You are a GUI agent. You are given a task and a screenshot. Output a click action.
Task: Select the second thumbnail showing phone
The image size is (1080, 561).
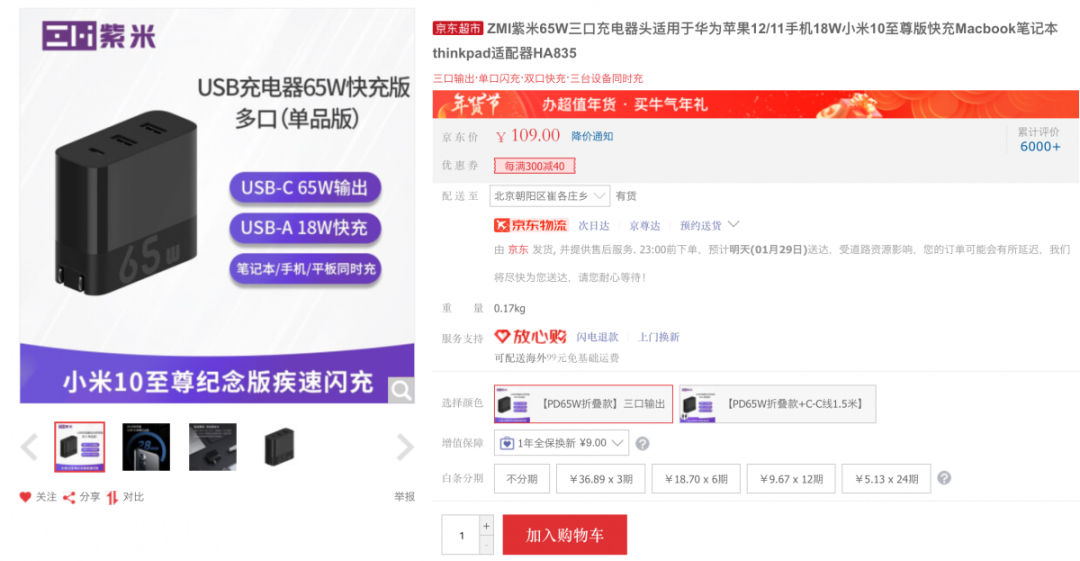[x=146, y=447]
